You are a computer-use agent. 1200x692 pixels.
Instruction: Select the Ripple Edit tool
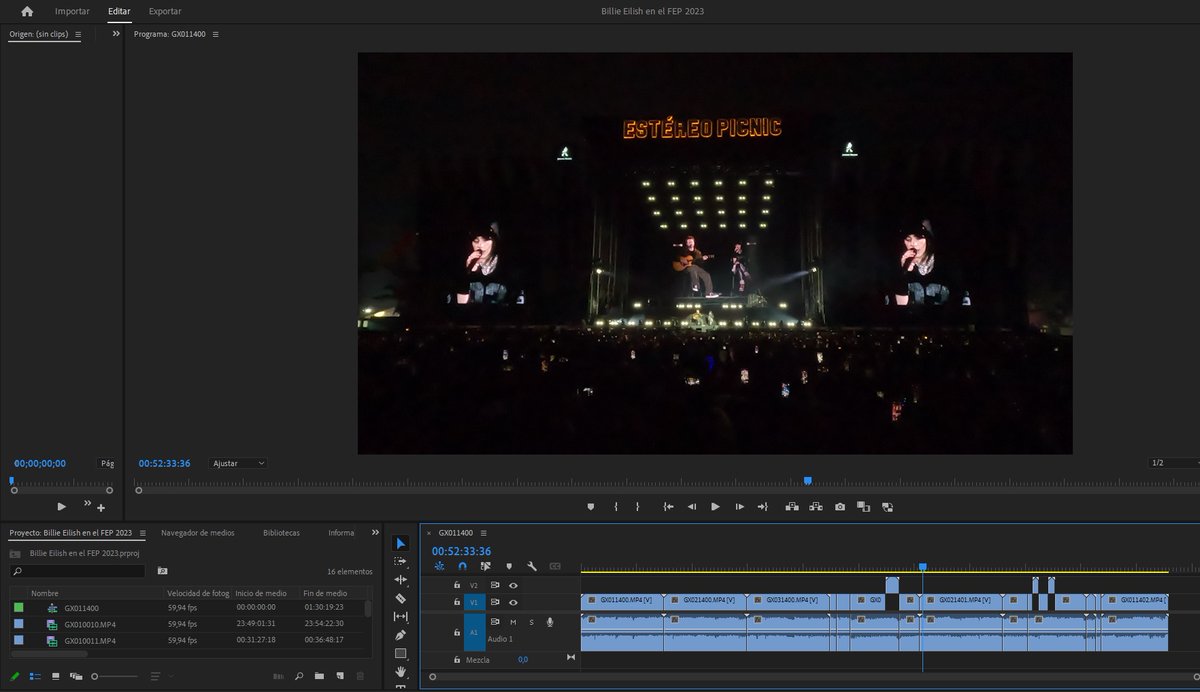tap(401, 580)
